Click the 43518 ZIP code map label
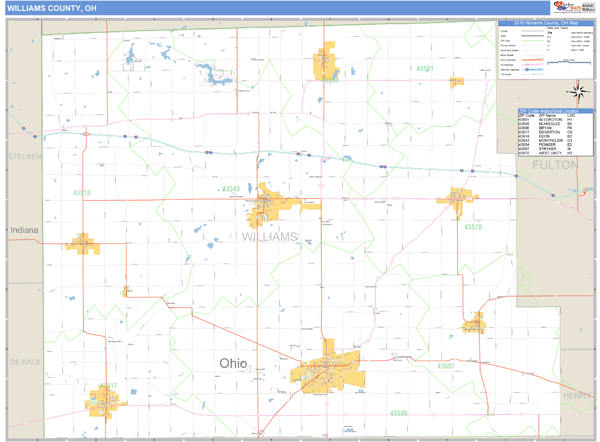This screenshot has height=442, width=600. tap(81, 193)
